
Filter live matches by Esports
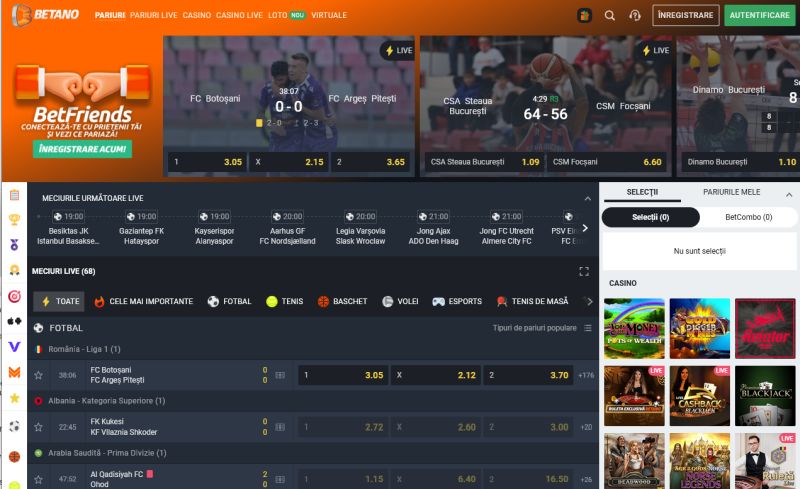point(457,302)
